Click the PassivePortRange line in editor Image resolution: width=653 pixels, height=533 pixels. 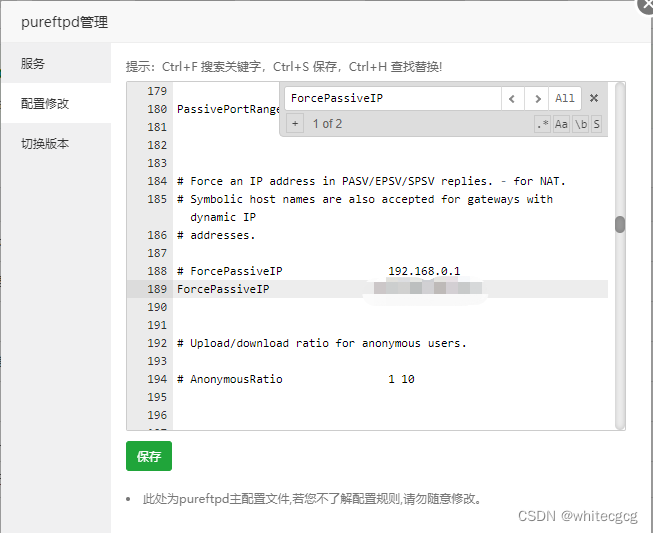[x=226, y=109]
